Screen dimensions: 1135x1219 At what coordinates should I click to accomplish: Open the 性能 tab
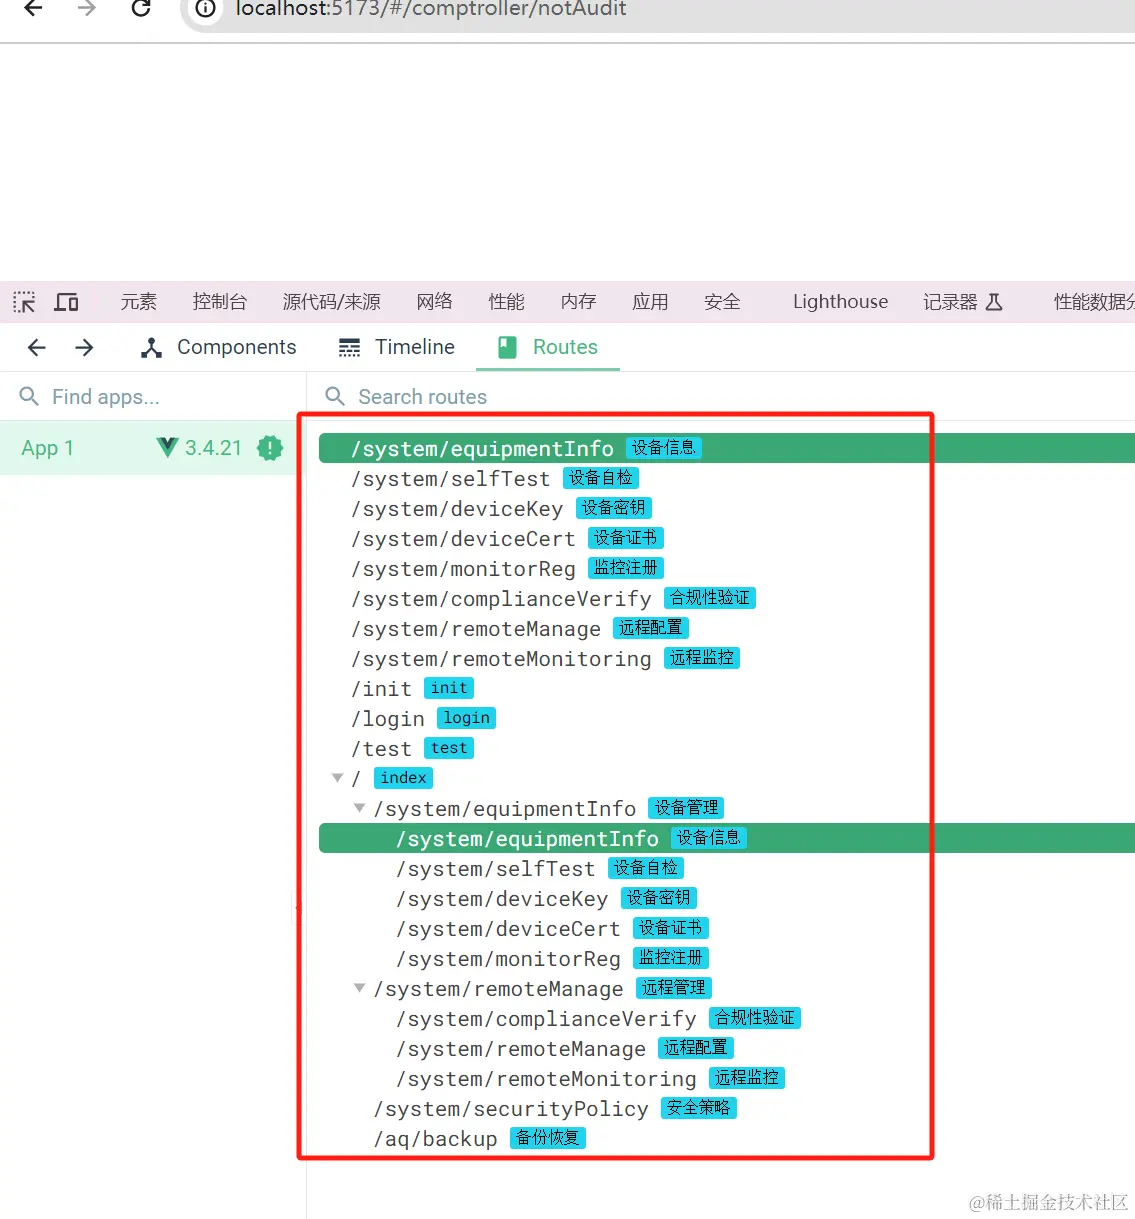507,302
